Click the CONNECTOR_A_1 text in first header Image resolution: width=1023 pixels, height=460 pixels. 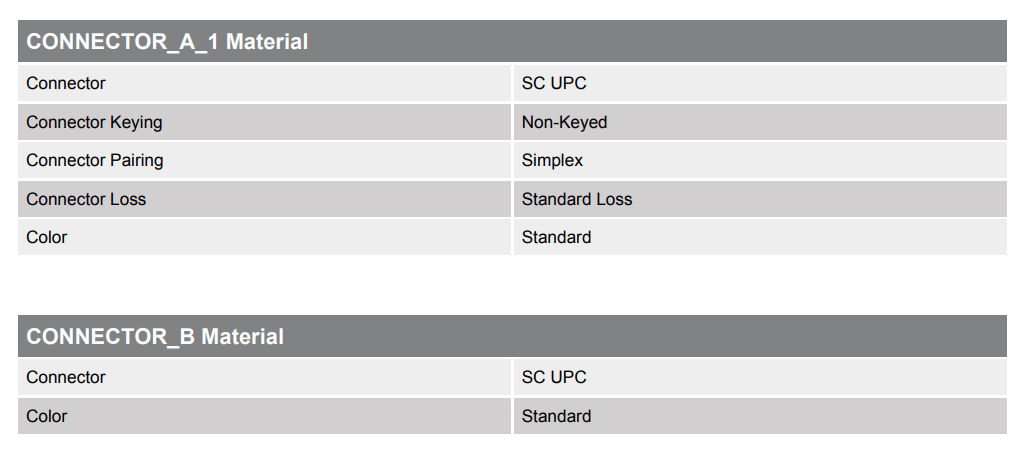pyautogui.click(x=123, y=42)
